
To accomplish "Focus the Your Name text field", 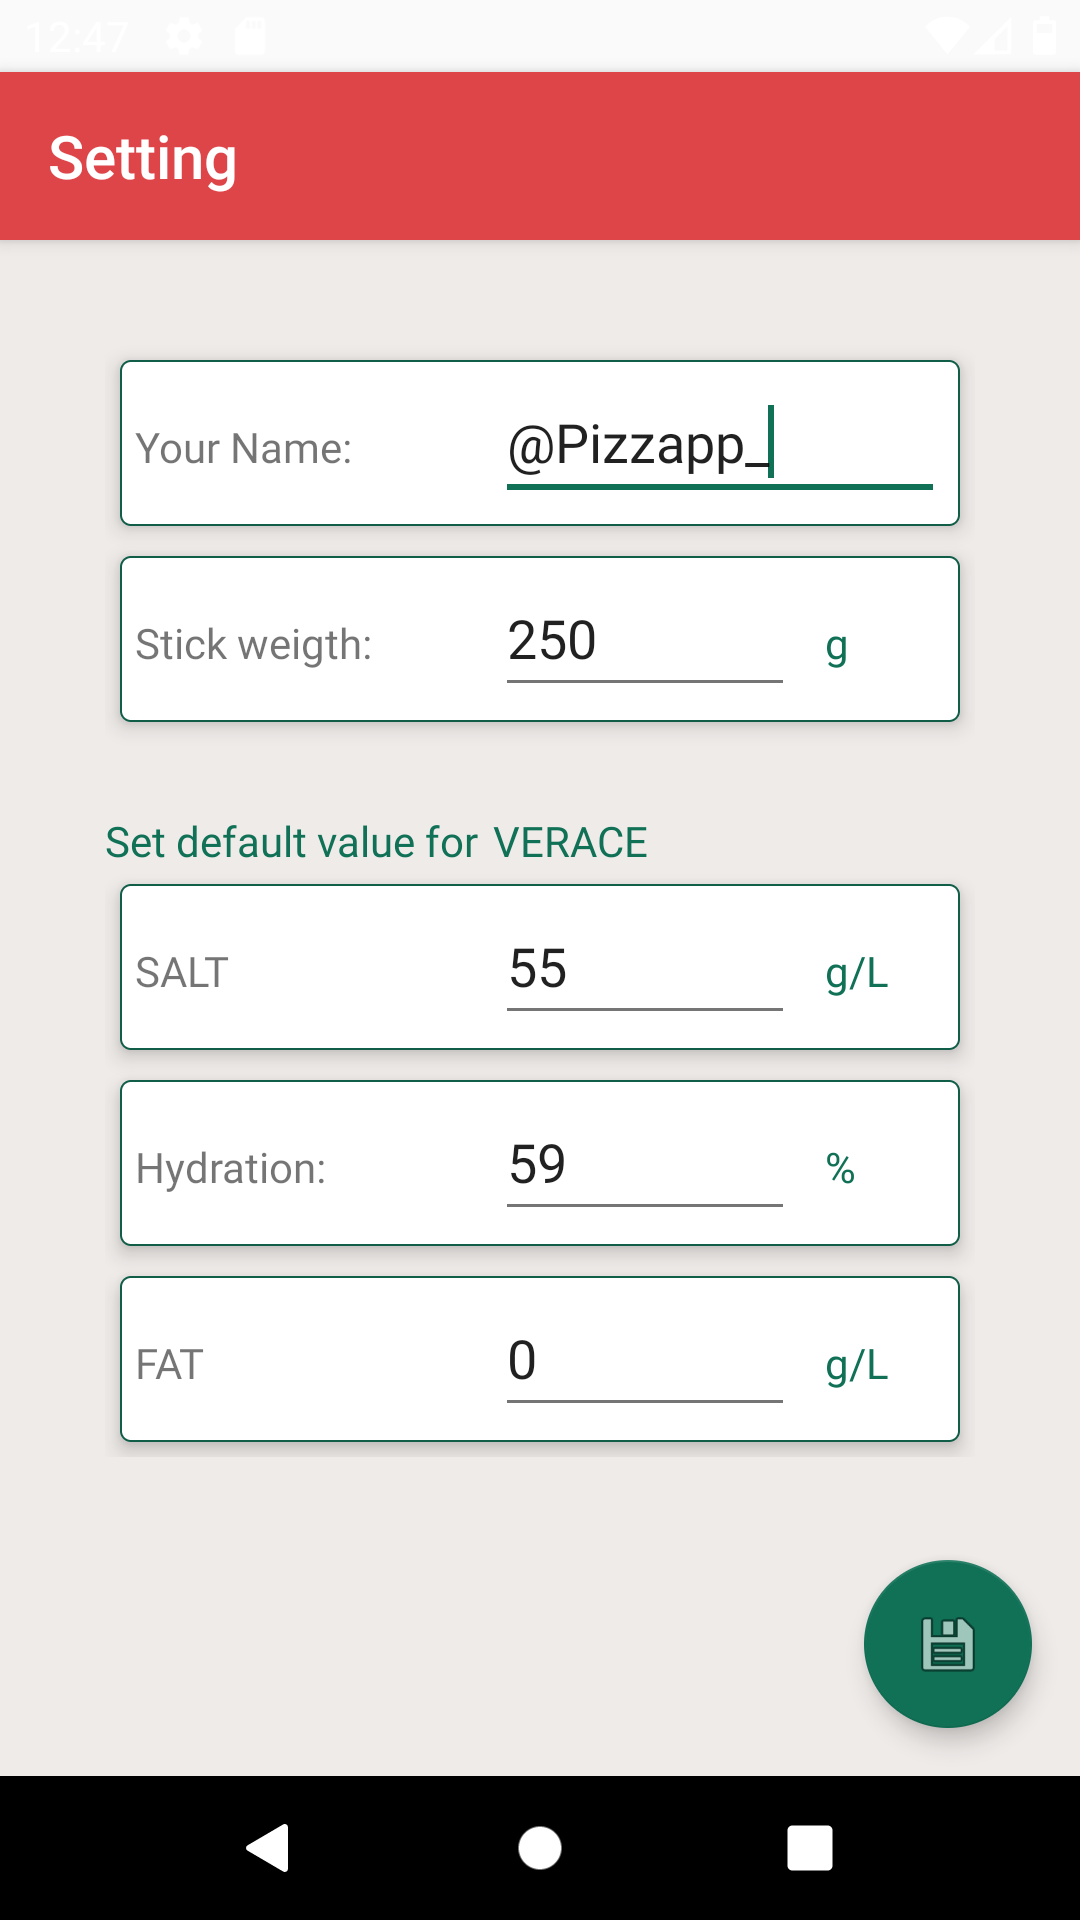I will click(x=720, y=445).
